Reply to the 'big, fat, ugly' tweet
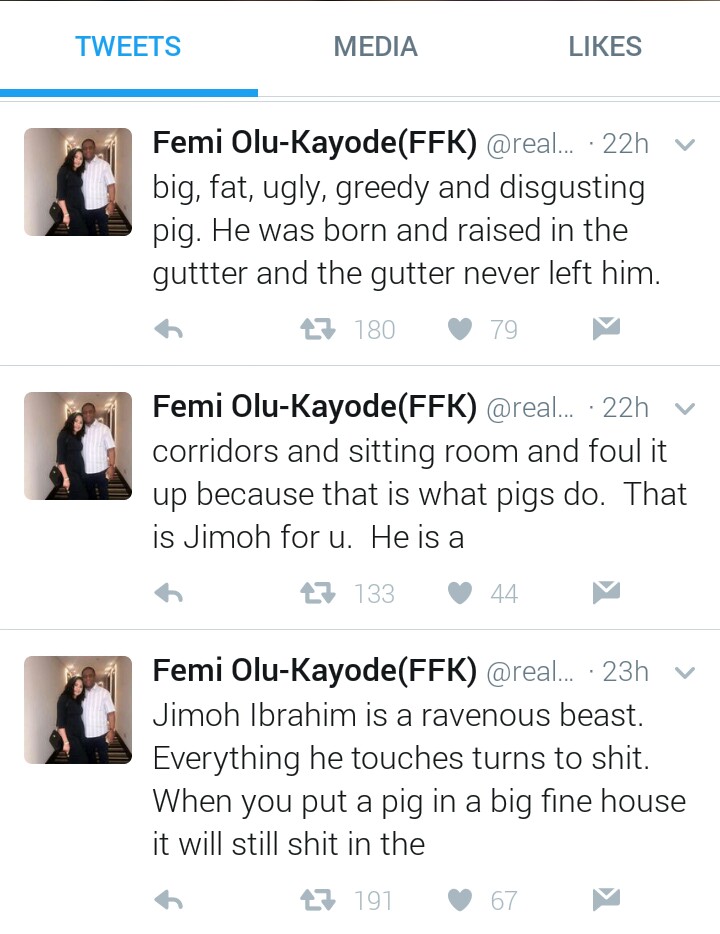 pyautogui.click(x=169, y=329)
